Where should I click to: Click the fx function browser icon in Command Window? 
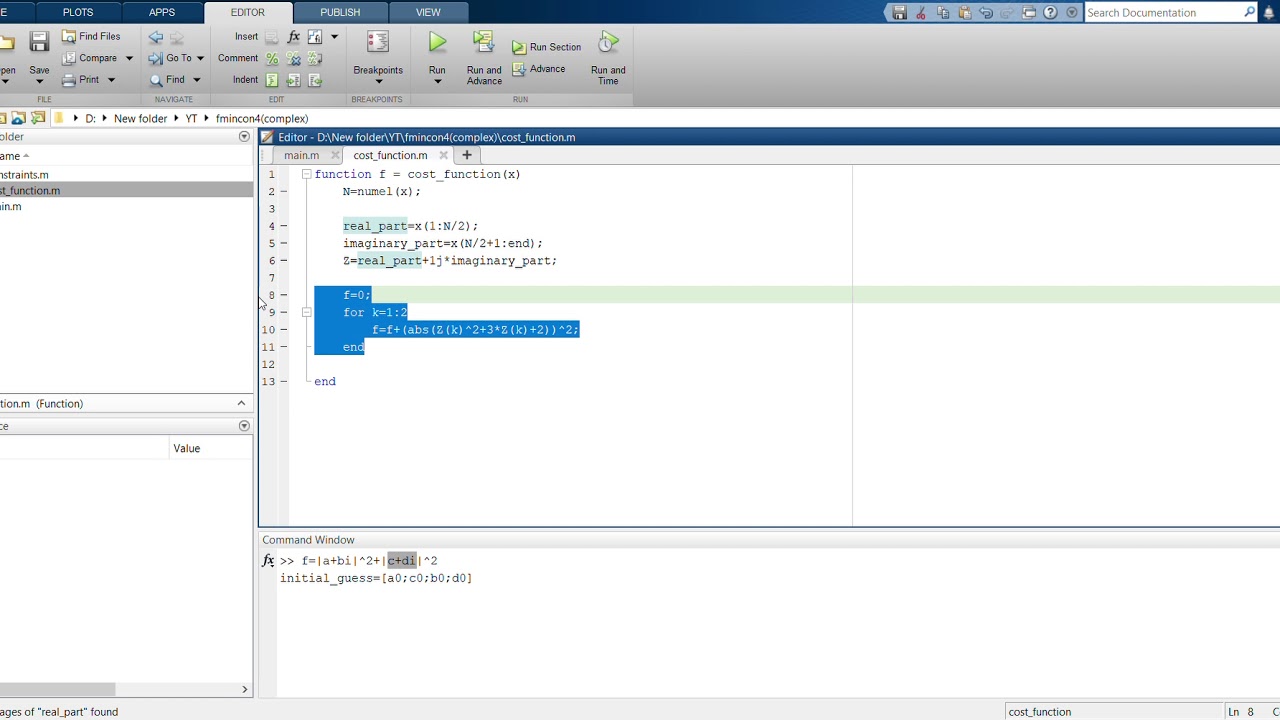268,561
